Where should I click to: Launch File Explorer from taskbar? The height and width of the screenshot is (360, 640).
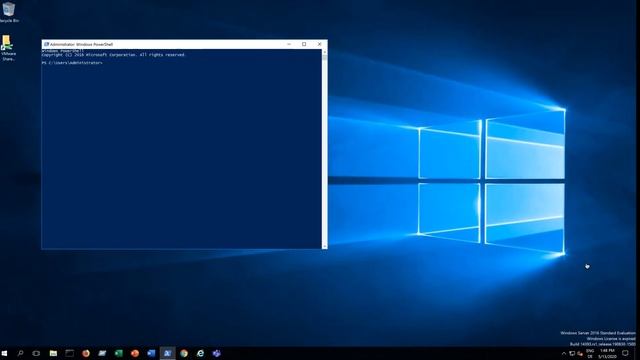53,353
